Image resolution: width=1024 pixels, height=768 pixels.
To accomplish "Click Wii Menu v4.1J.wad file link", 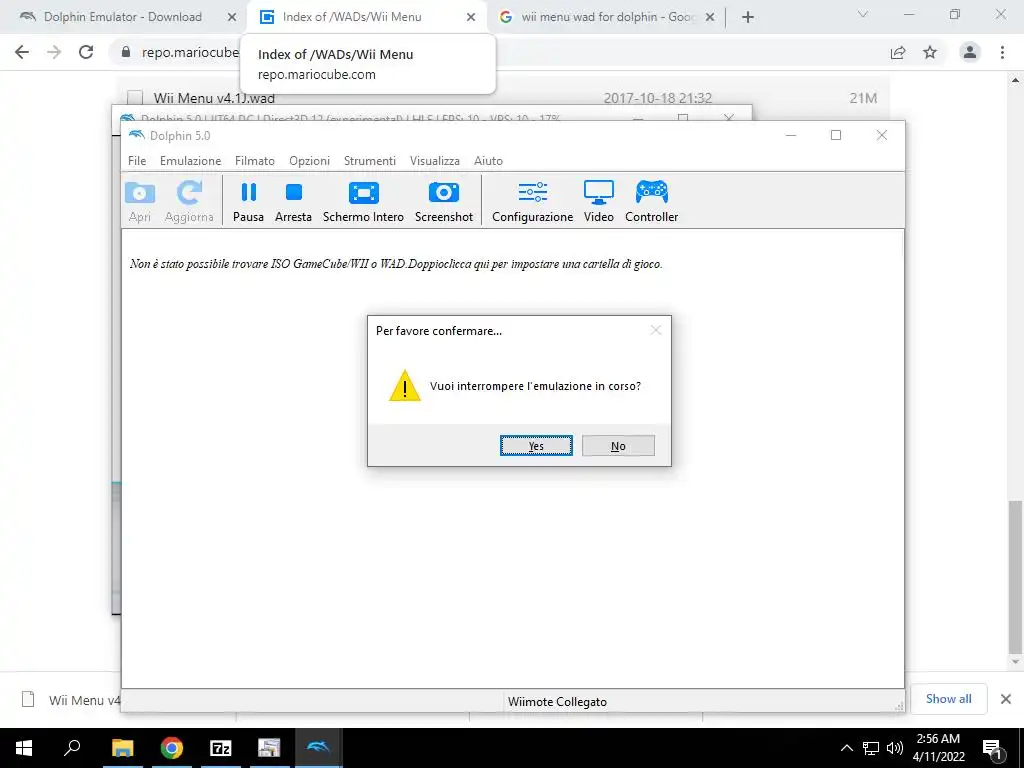I will tap(214, 98).
